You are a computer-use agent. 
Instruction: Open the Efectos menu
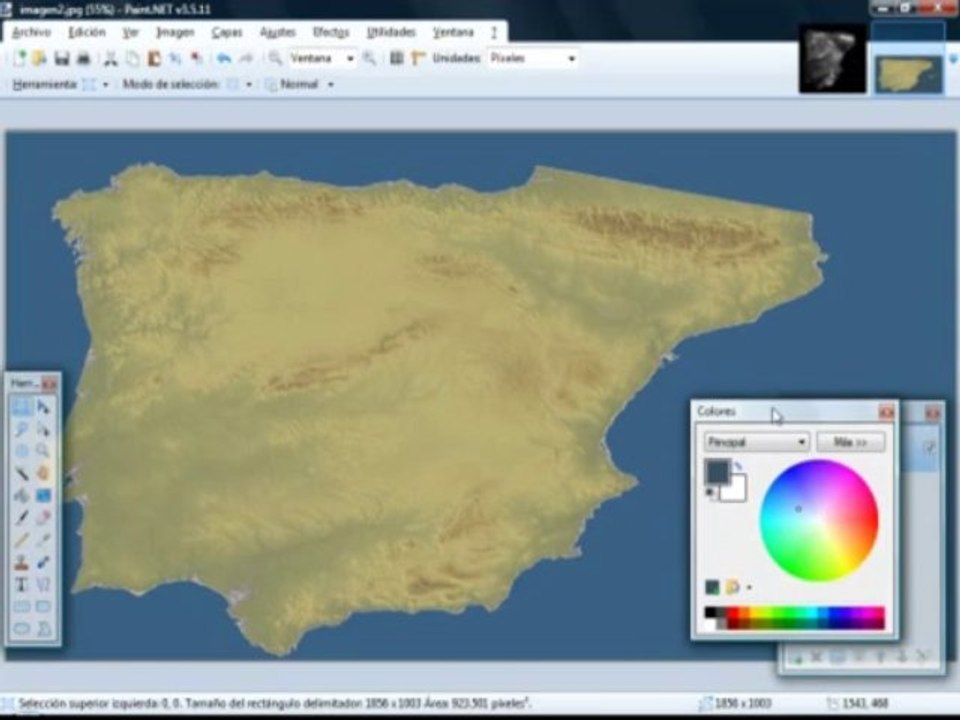331,32
